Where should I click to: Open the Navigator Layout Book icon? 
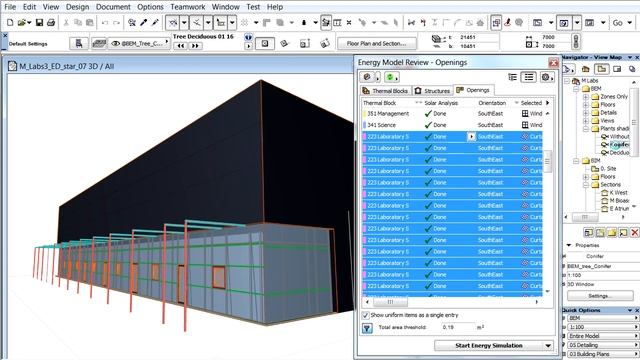click(x=617, y=69)
